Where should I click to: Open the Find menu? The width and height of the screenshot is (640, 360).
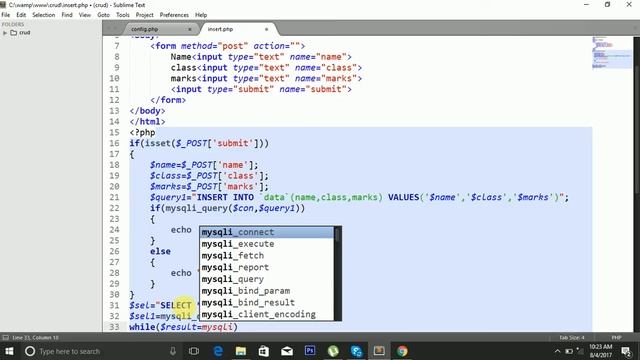pos(67,15)
